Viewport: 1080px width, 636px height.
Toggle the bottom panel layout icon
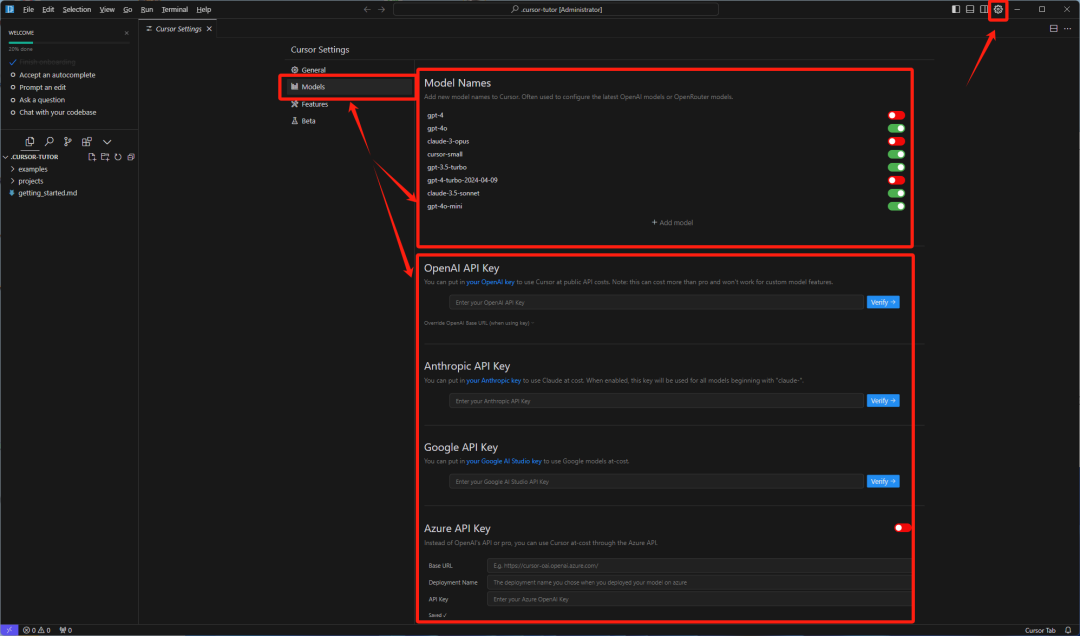click(x=970, y=10)
